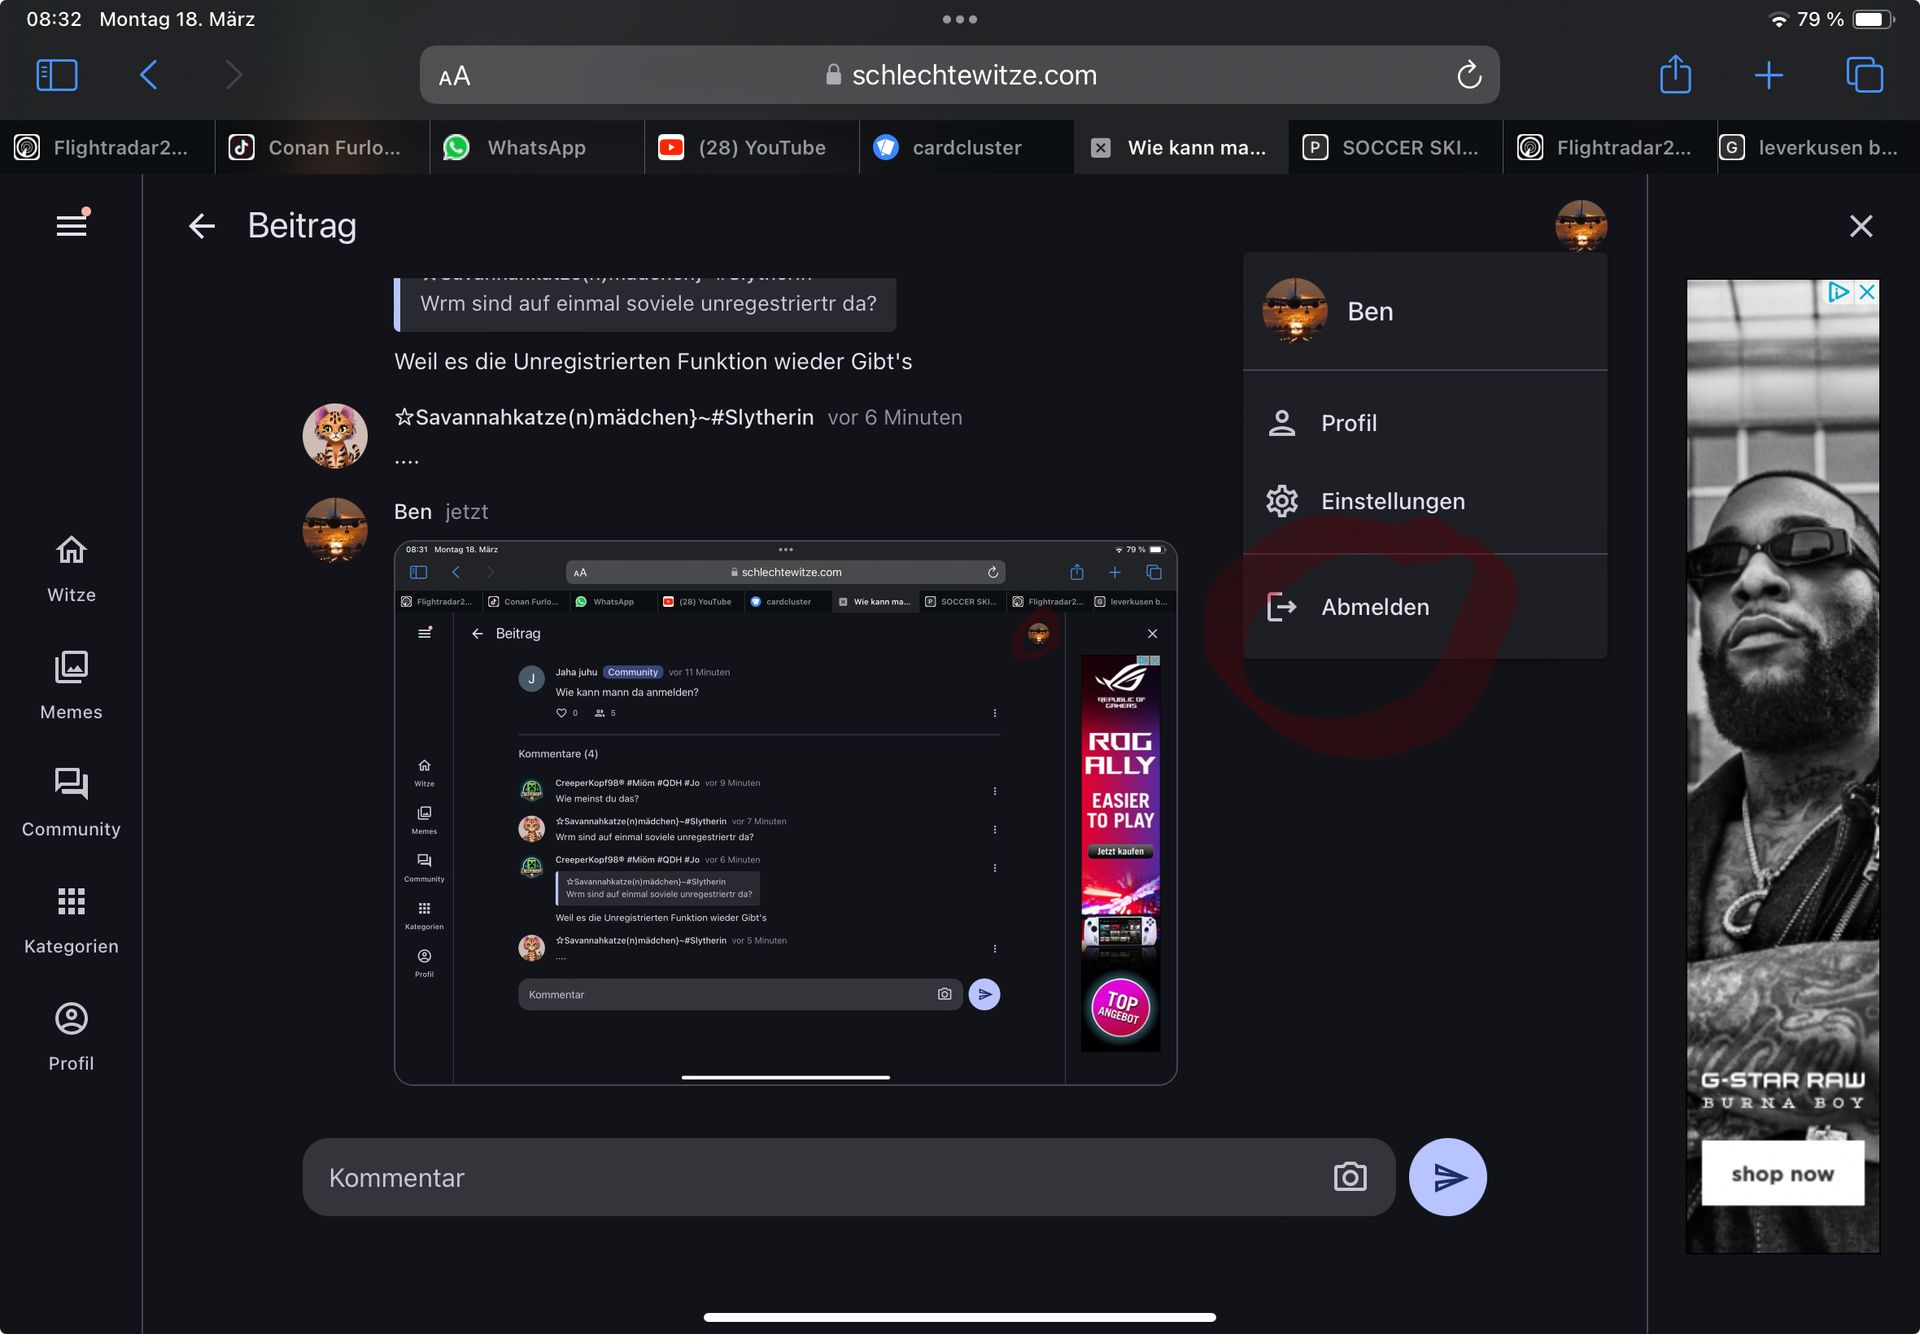1920x1334 pixels.
Task: Open Memes section in sidebar
Action: pos(71,685)
